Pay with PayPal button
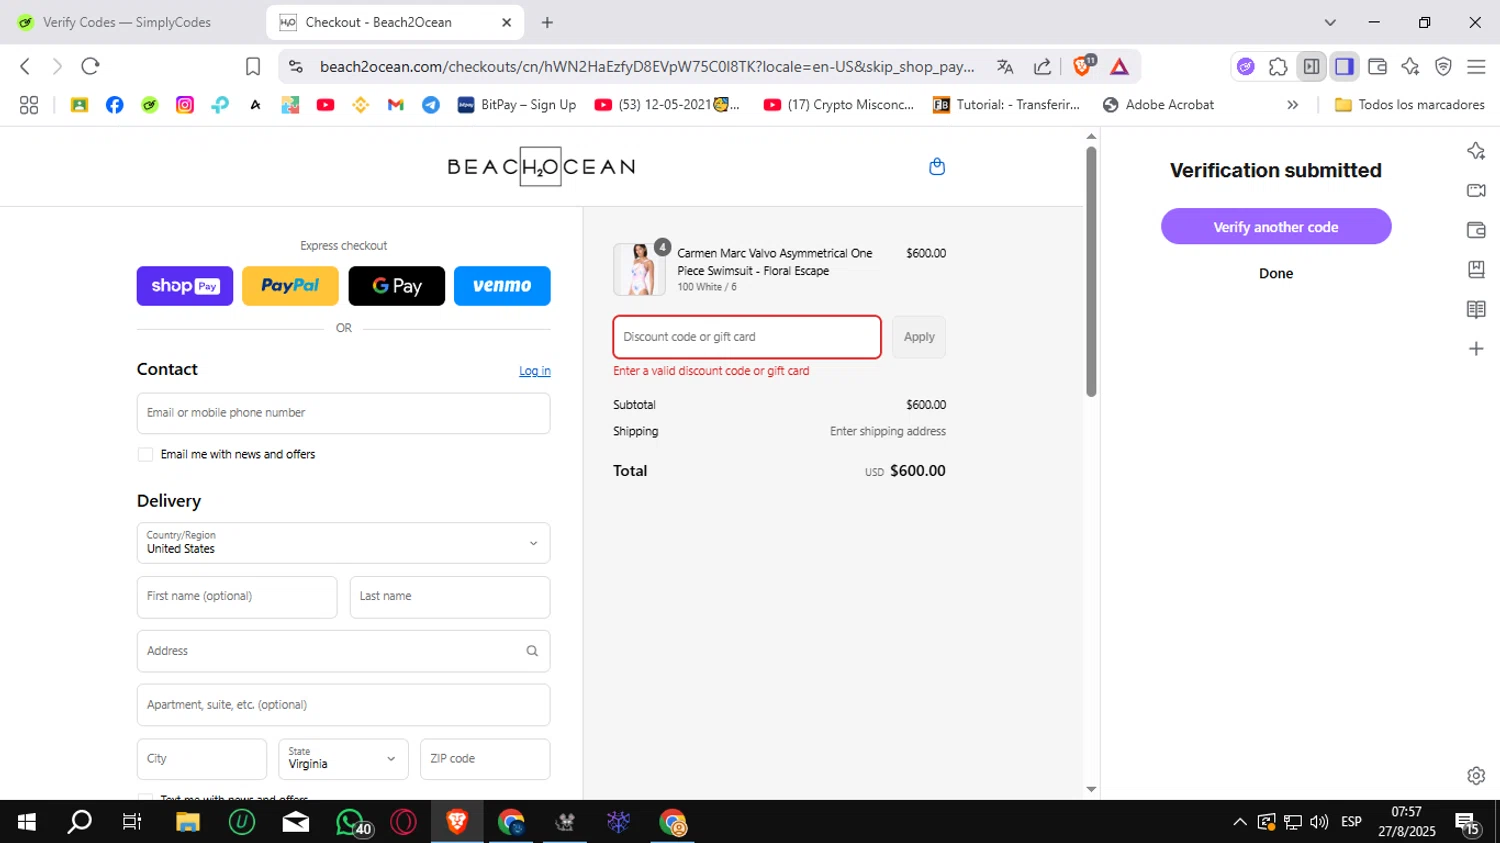Screen dimensions: 1500x843 point(290,286)
